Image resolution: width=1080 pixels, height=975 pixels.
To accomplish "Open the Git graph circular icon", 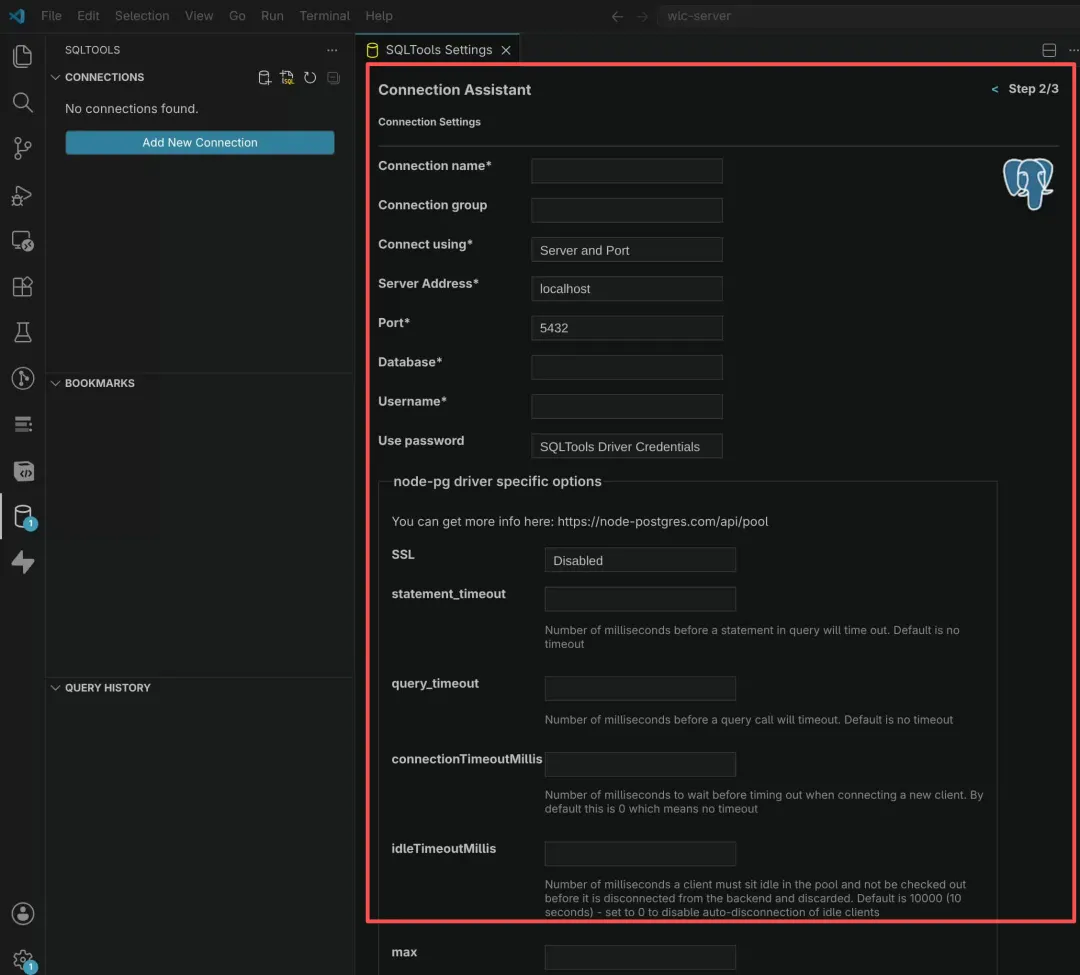I will pos(22,378).
